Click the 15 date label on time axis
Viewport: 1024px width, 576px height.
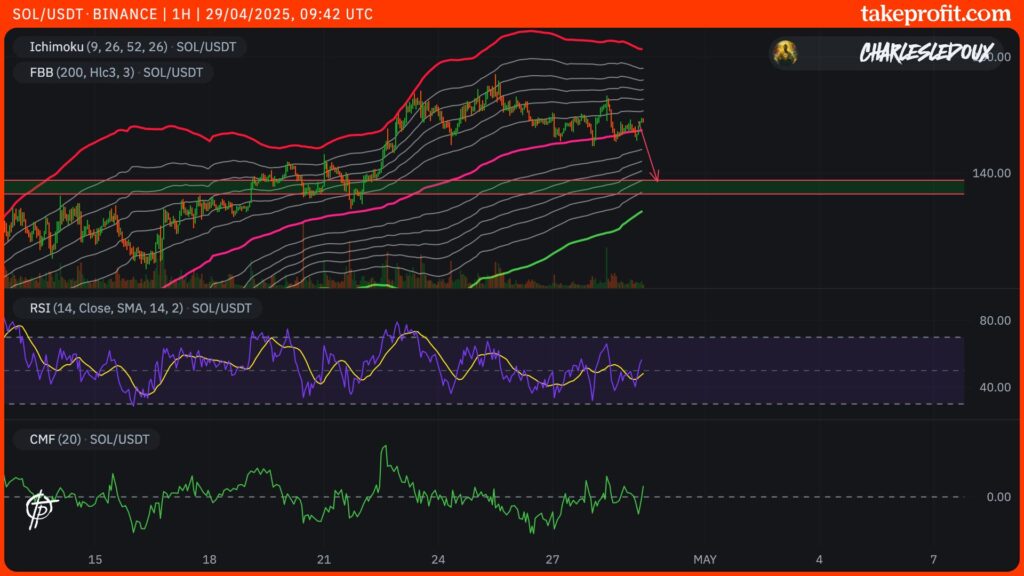click(95, 558)
